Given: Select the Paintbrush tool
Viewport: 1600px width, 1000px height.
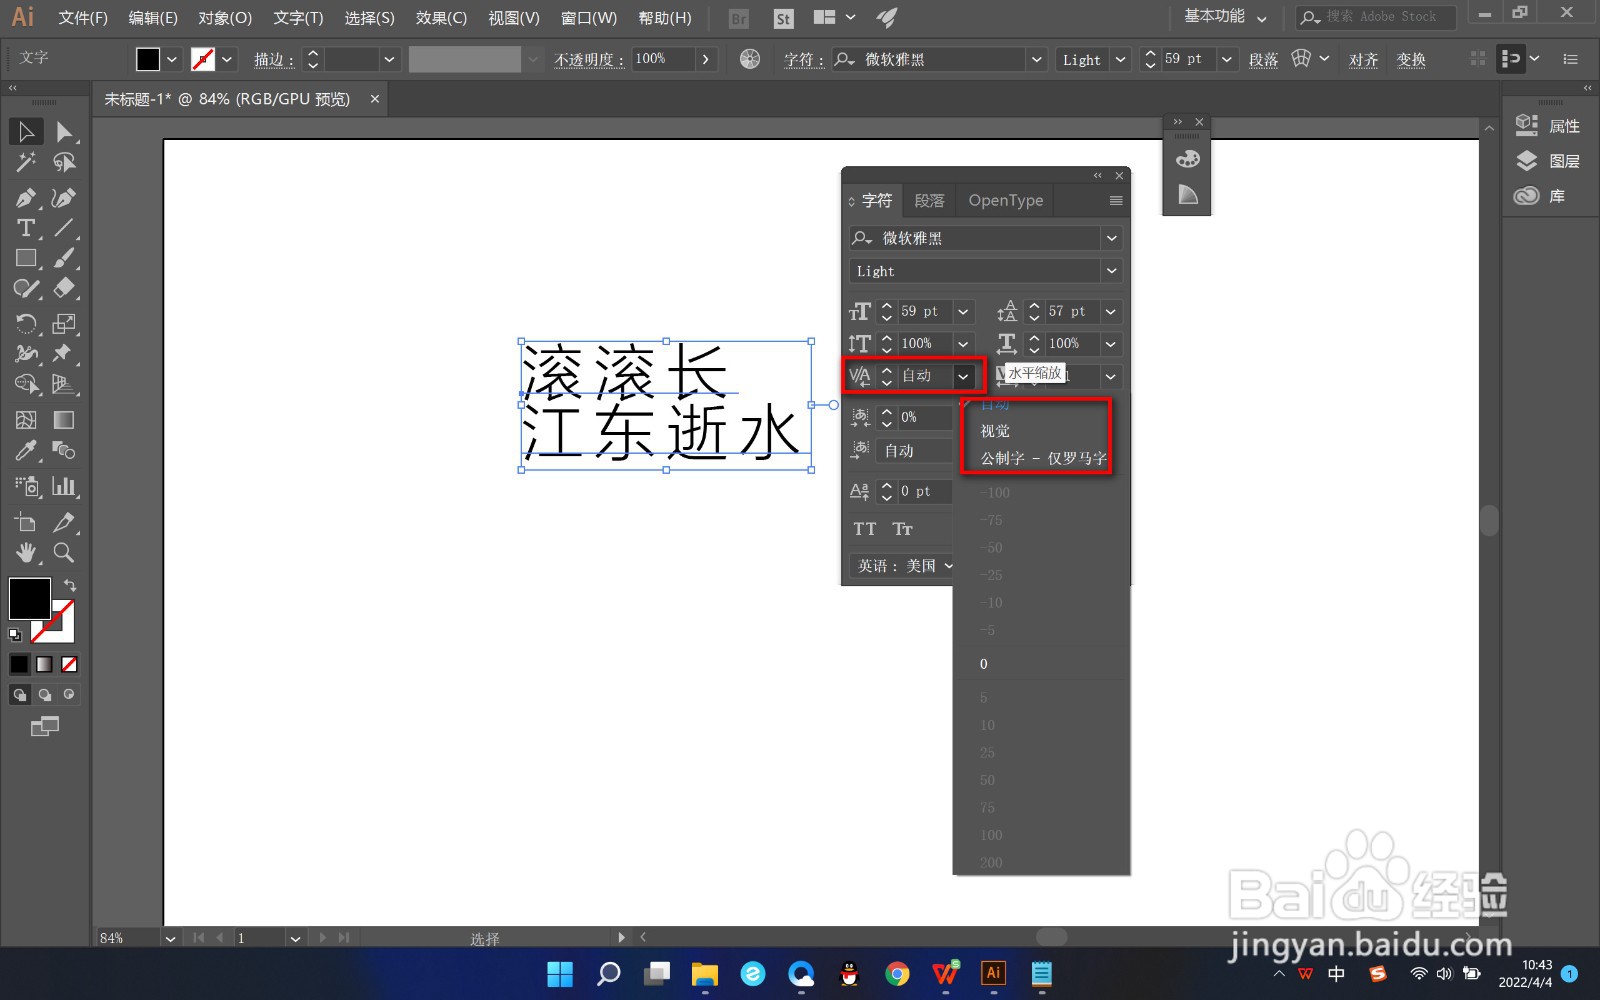Looking at the screenshot, I should (64, 258).
